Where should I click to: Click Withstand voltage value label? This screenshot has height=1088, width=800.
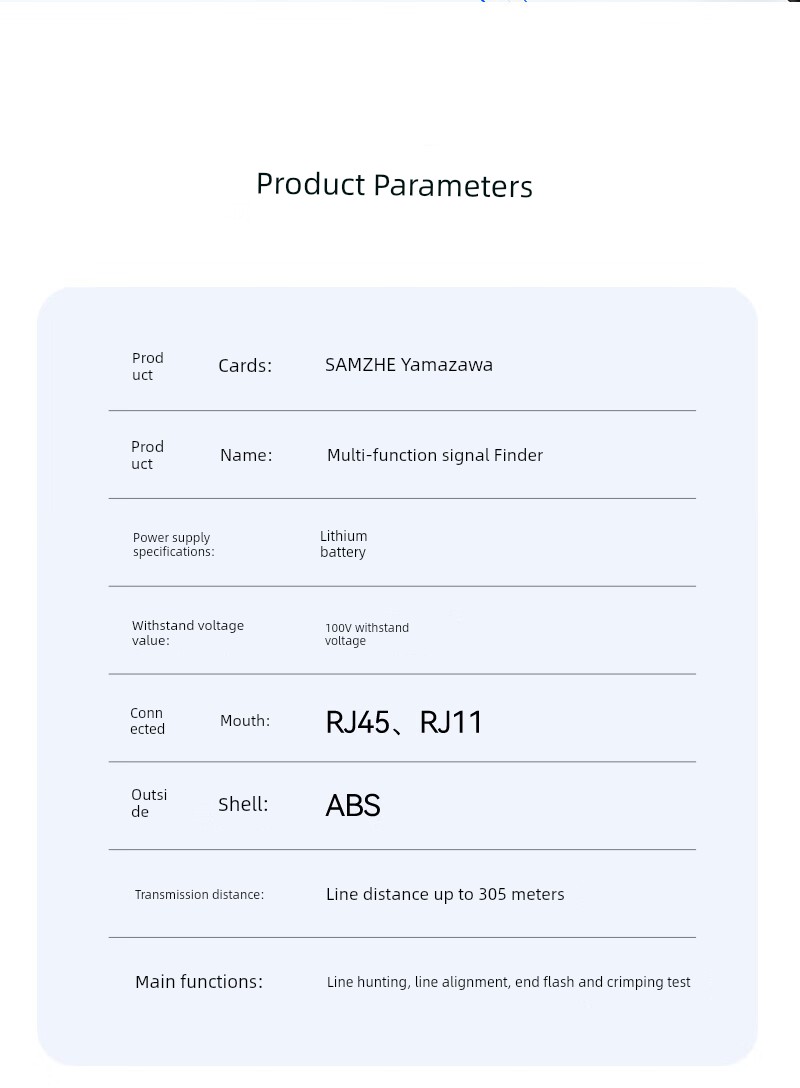pos(187,633)
